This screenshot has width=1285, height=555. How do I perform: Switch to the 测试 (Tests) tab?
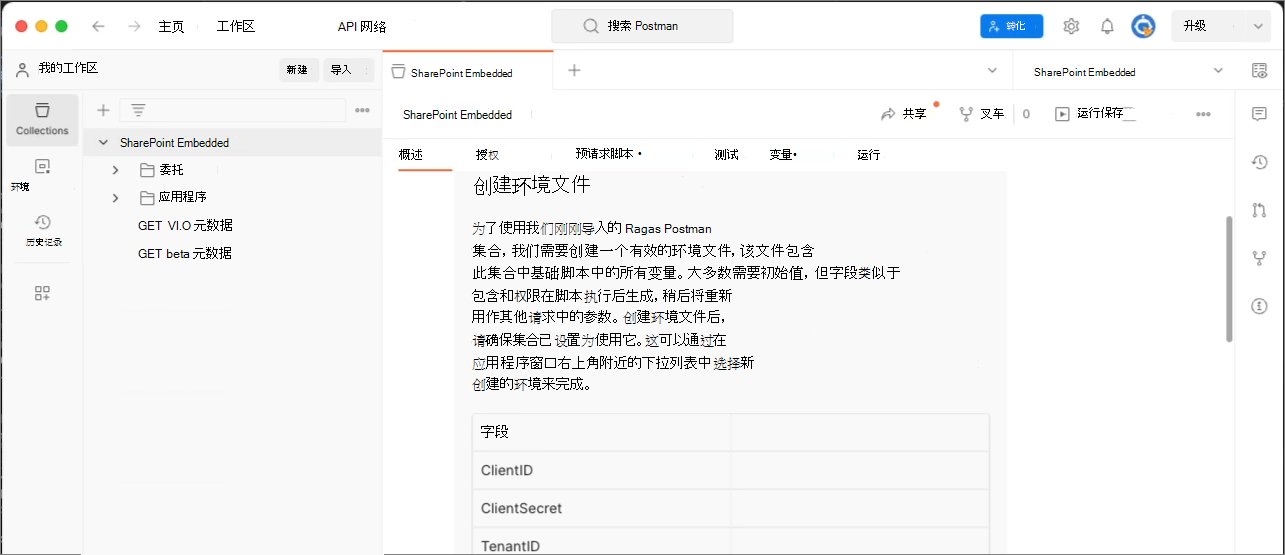(726, 155)
